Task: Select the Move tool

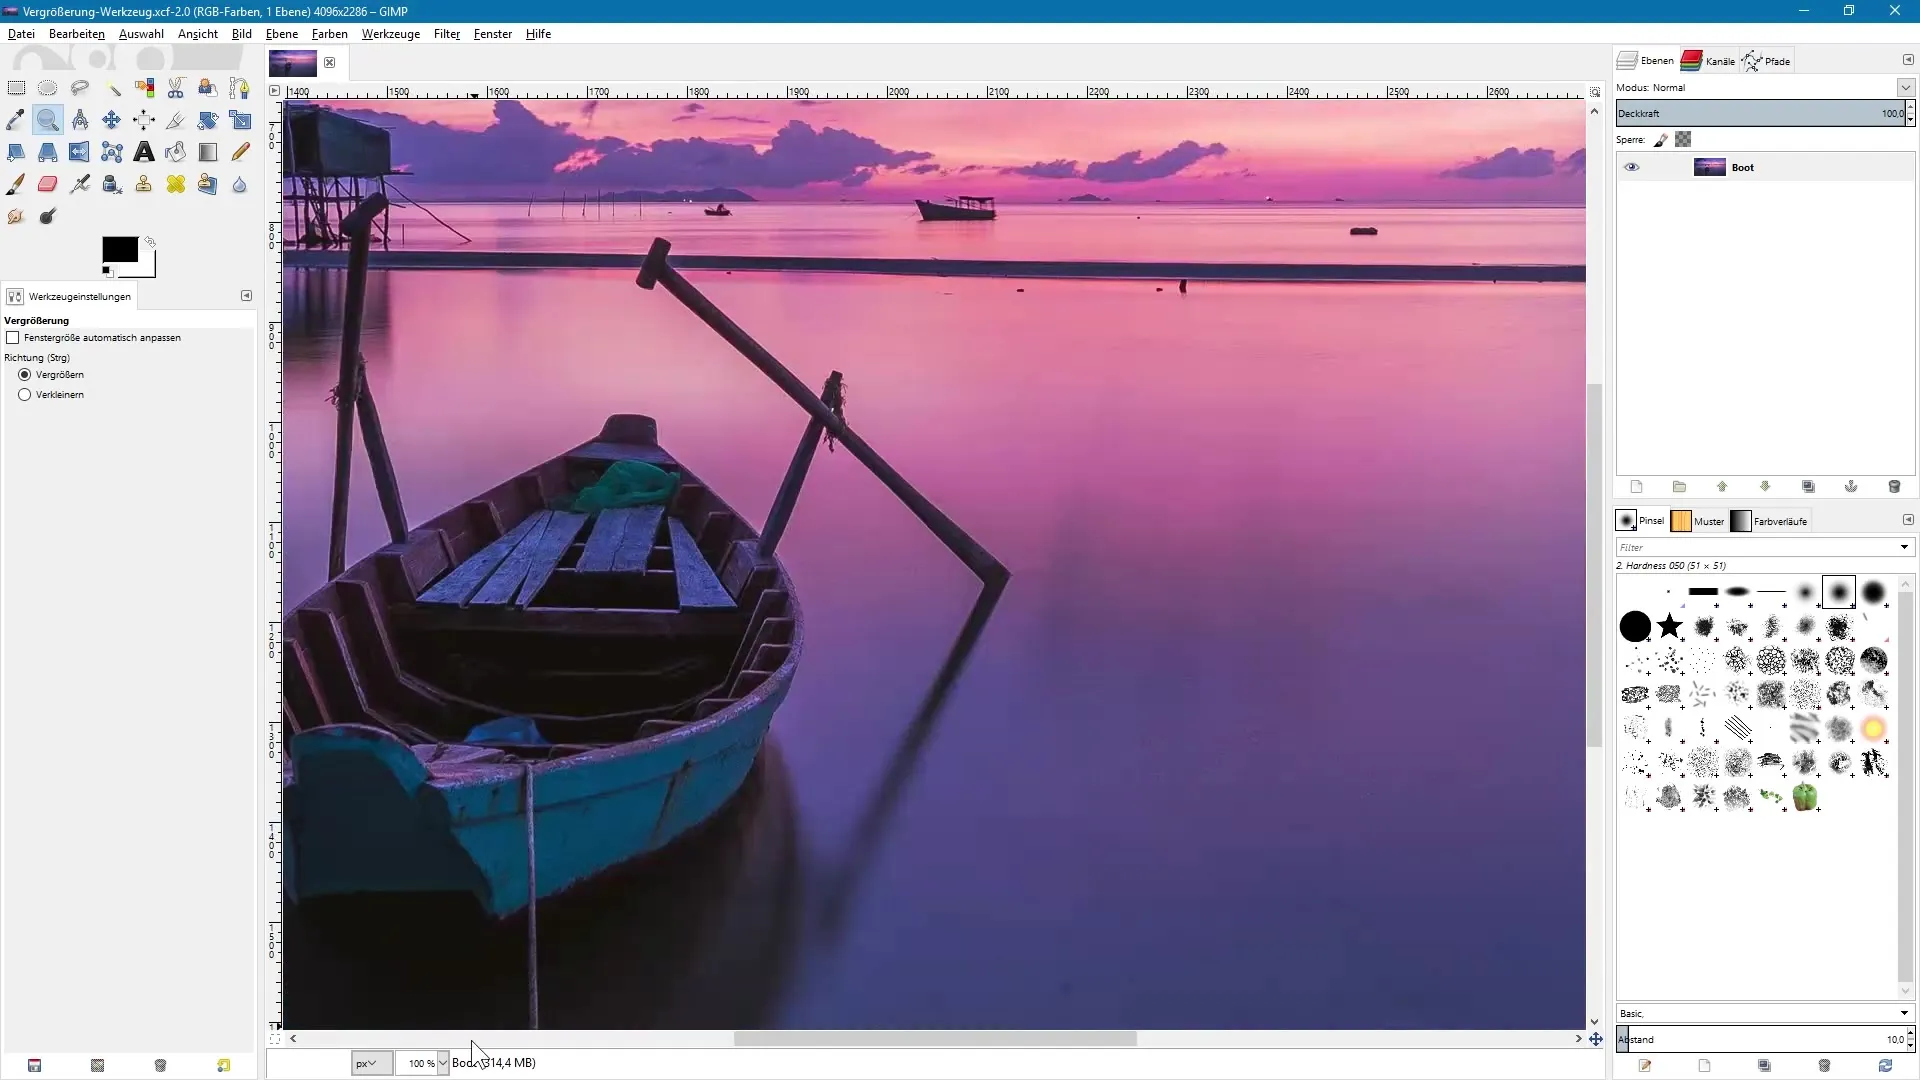Action: (x=111, y=120)
